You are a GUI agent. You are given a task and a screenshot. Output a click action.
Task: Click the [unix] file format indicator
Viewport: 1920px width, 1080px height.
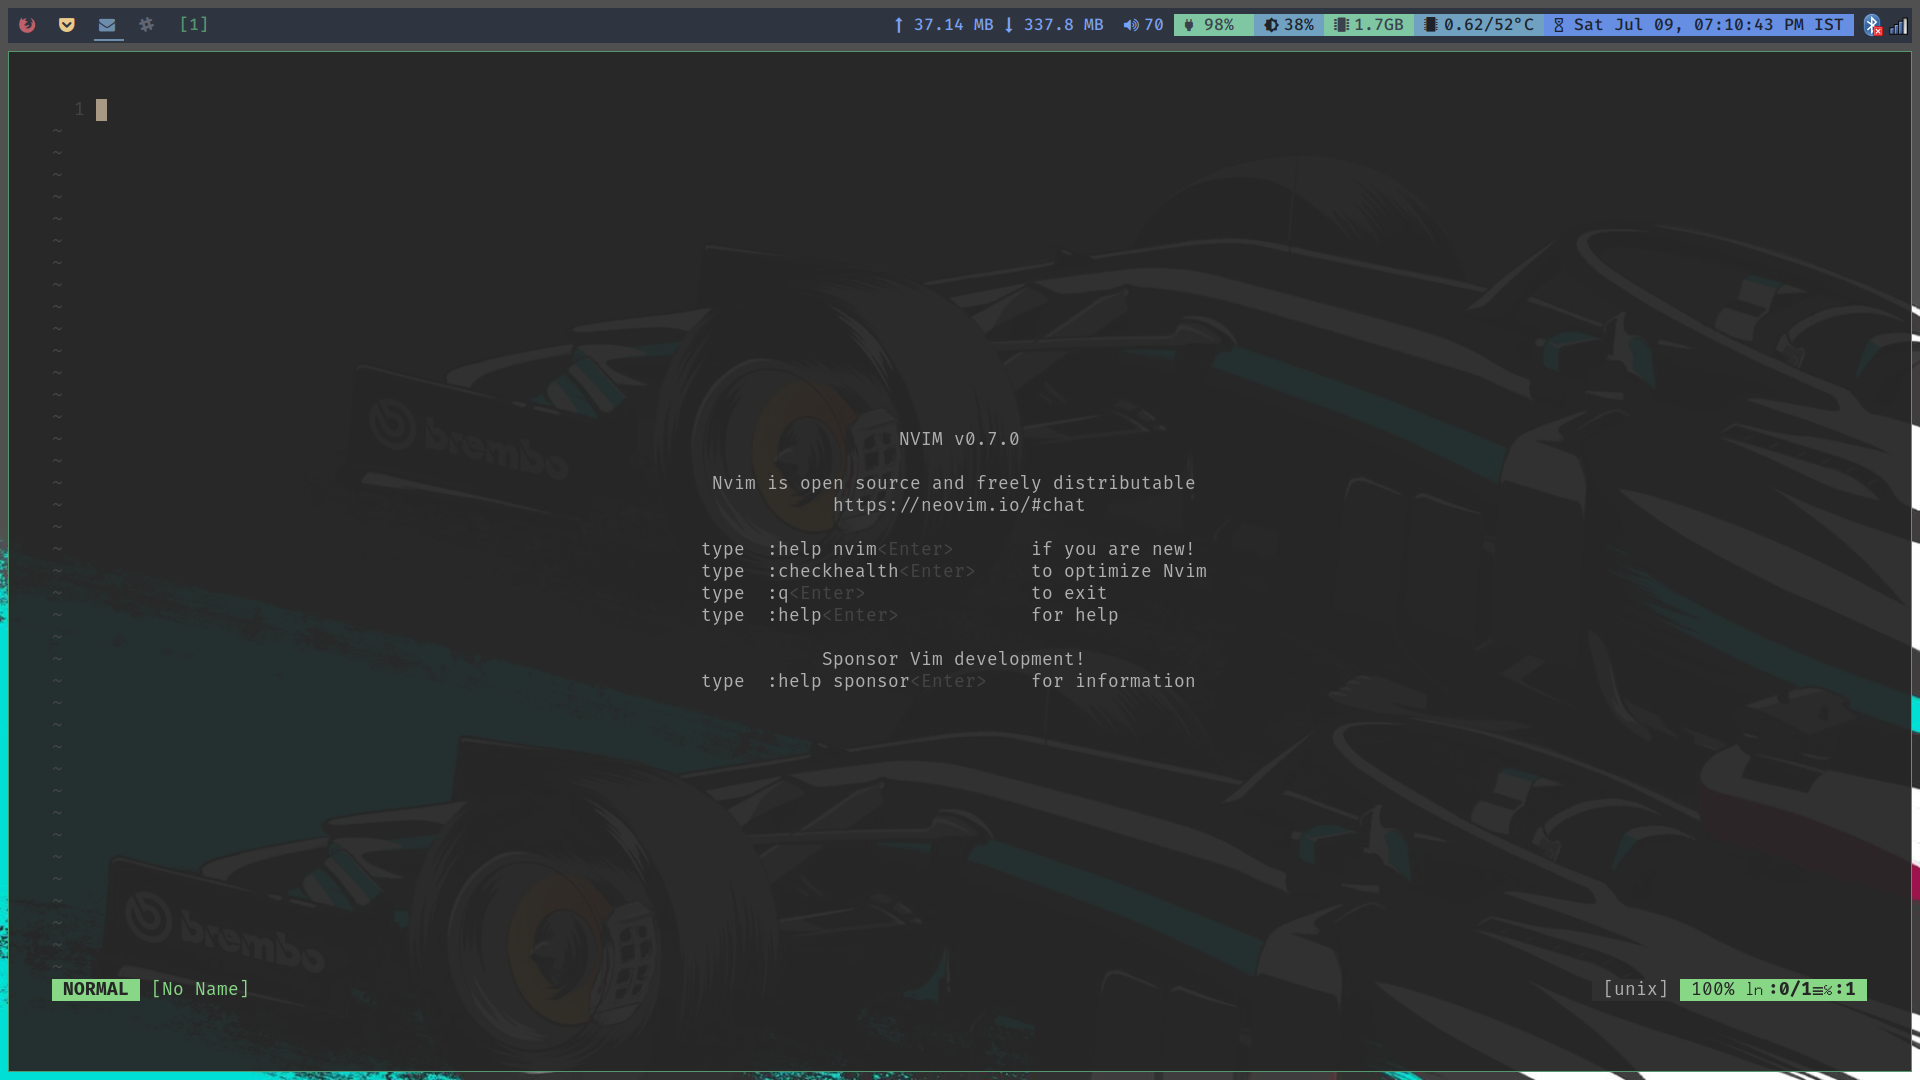pos(1636,989)
